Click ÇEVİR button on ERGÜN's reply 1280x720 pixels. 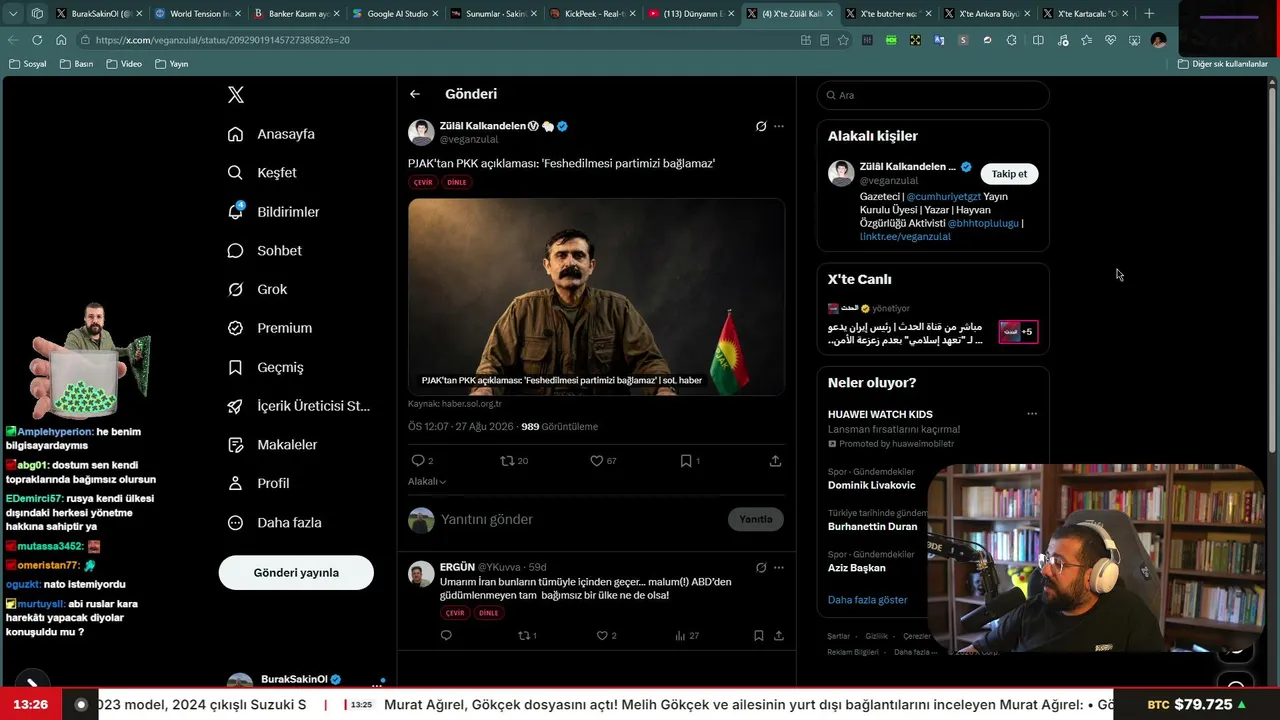[x=456, y=613]
